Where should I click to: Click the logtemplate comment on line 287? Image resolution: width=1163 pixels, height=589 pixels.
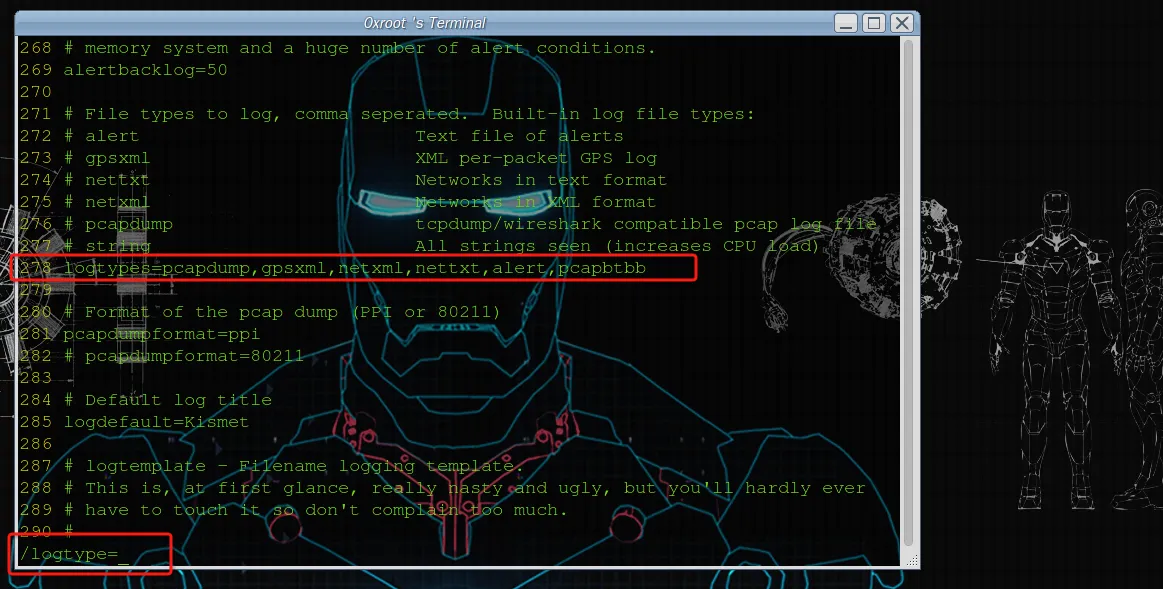pos(304,466)
